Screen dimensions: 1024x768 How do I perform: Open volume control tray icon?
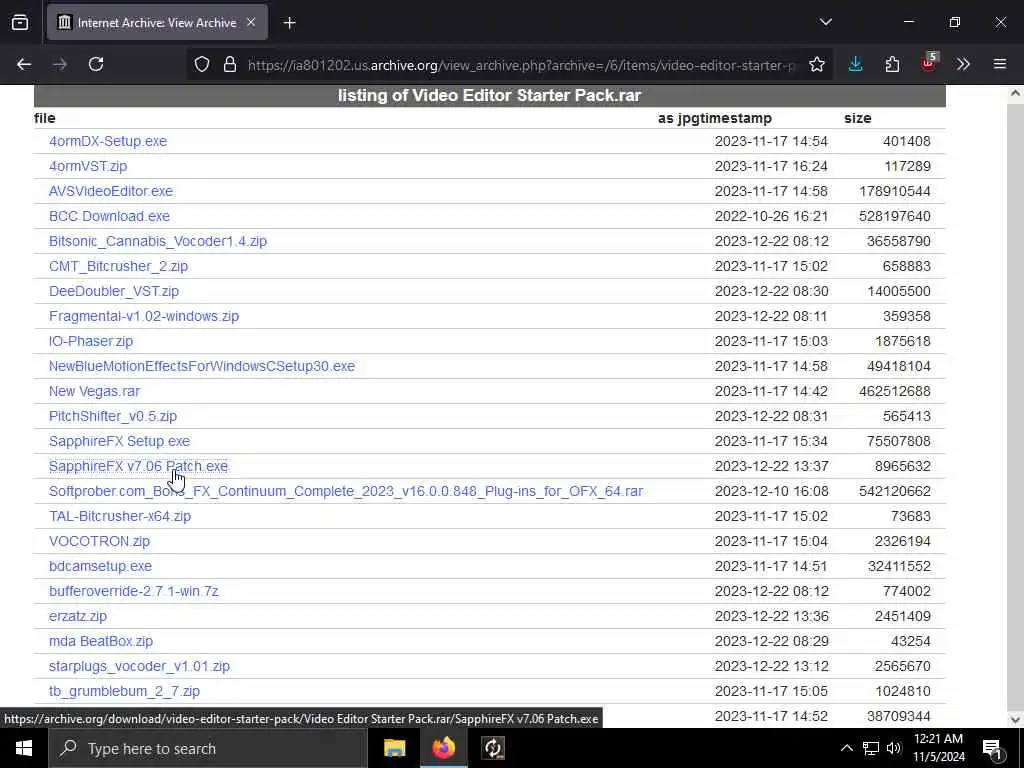pos(893,748)
